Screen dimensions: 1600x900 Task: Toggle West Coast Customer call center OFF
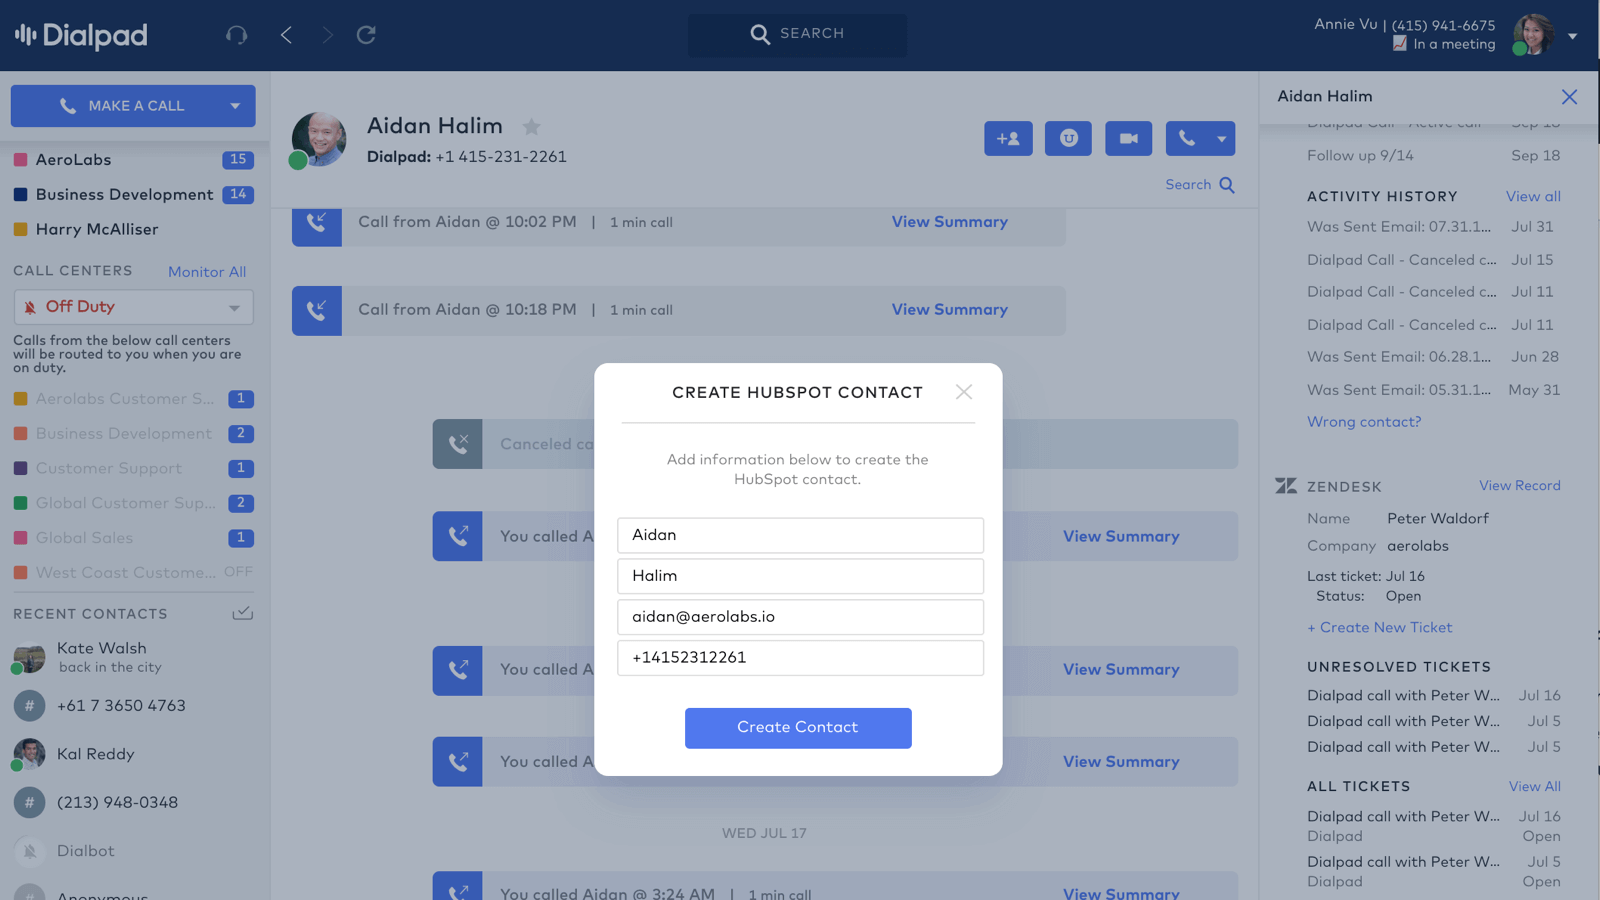pyautogui.click(x=238, y=572)
